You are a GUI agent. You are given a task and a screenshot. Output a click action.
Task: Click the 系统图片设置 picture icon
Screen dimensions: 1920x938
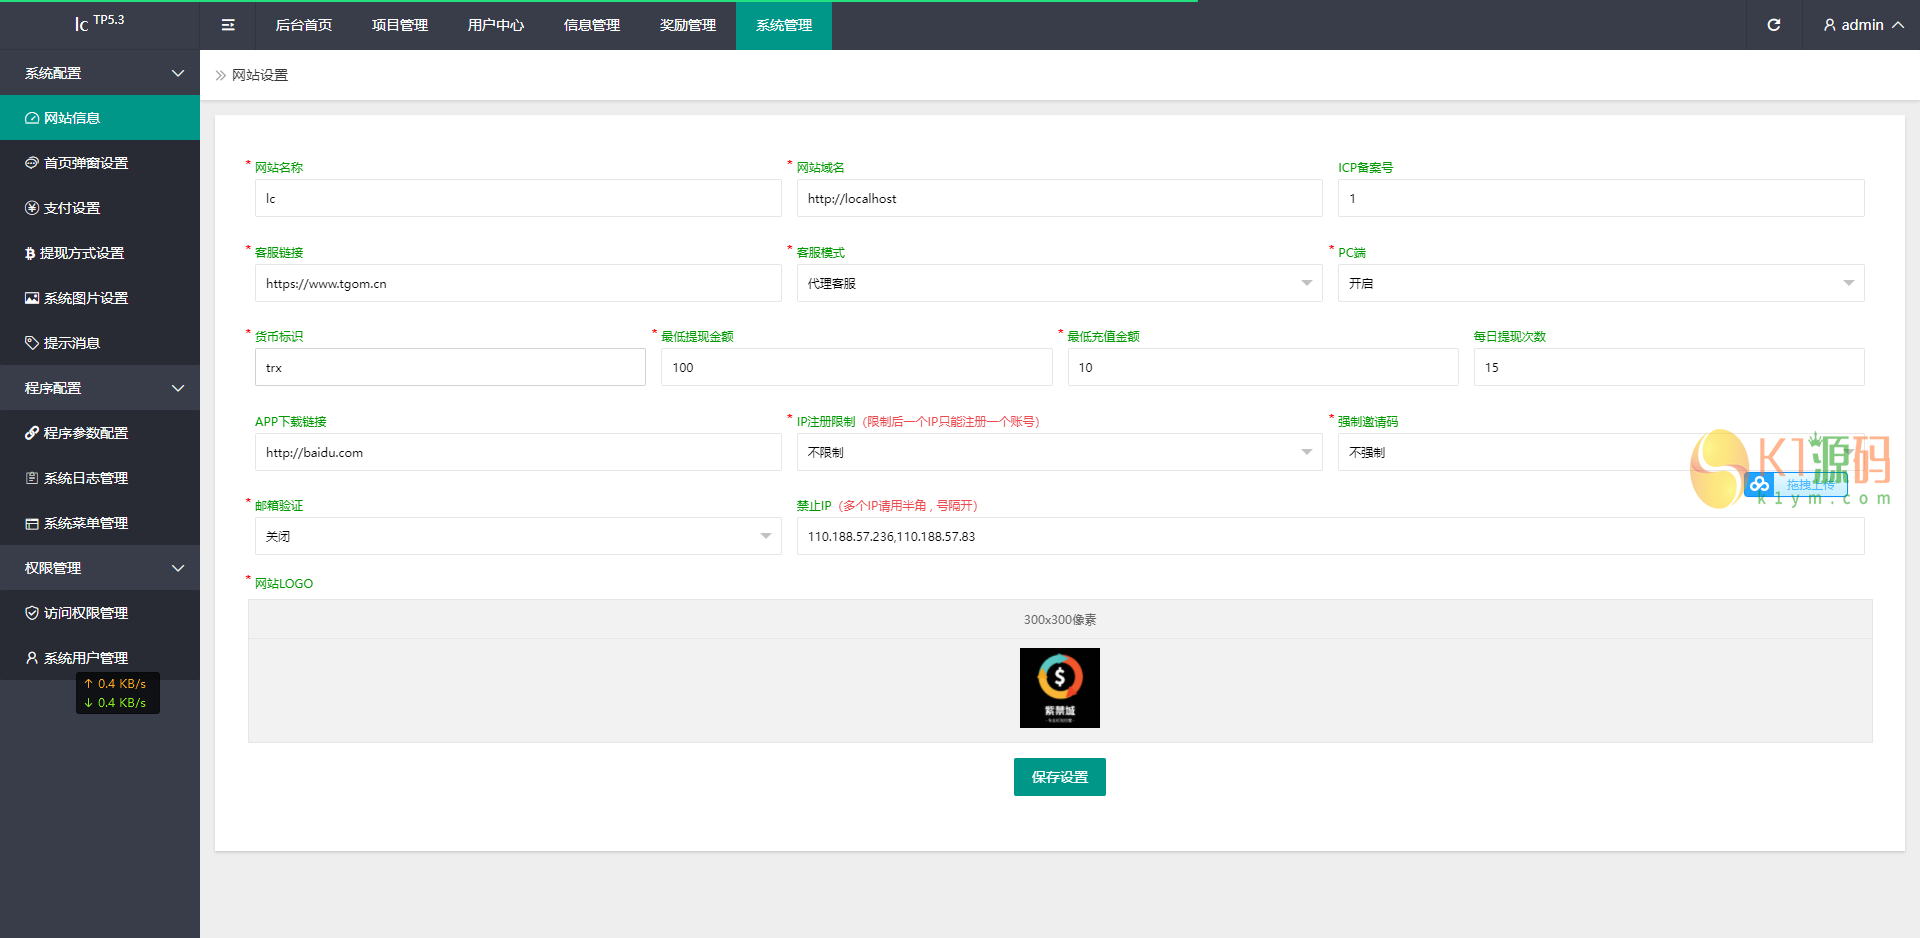32,298
